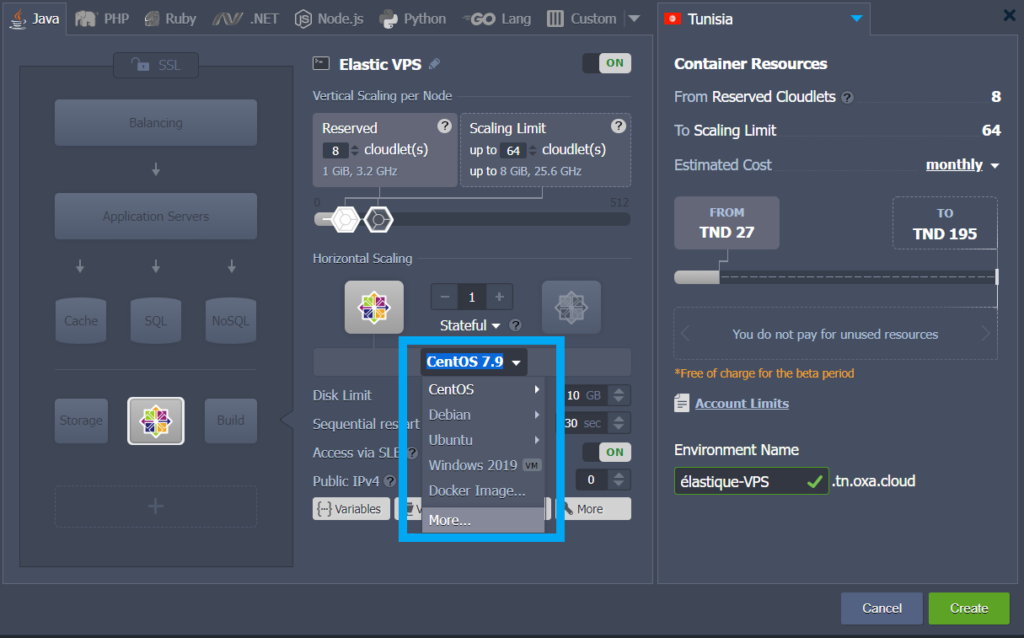Click the help icon next to Stateful
This screenshot has width=1024, height=638.
pos(515,326)
